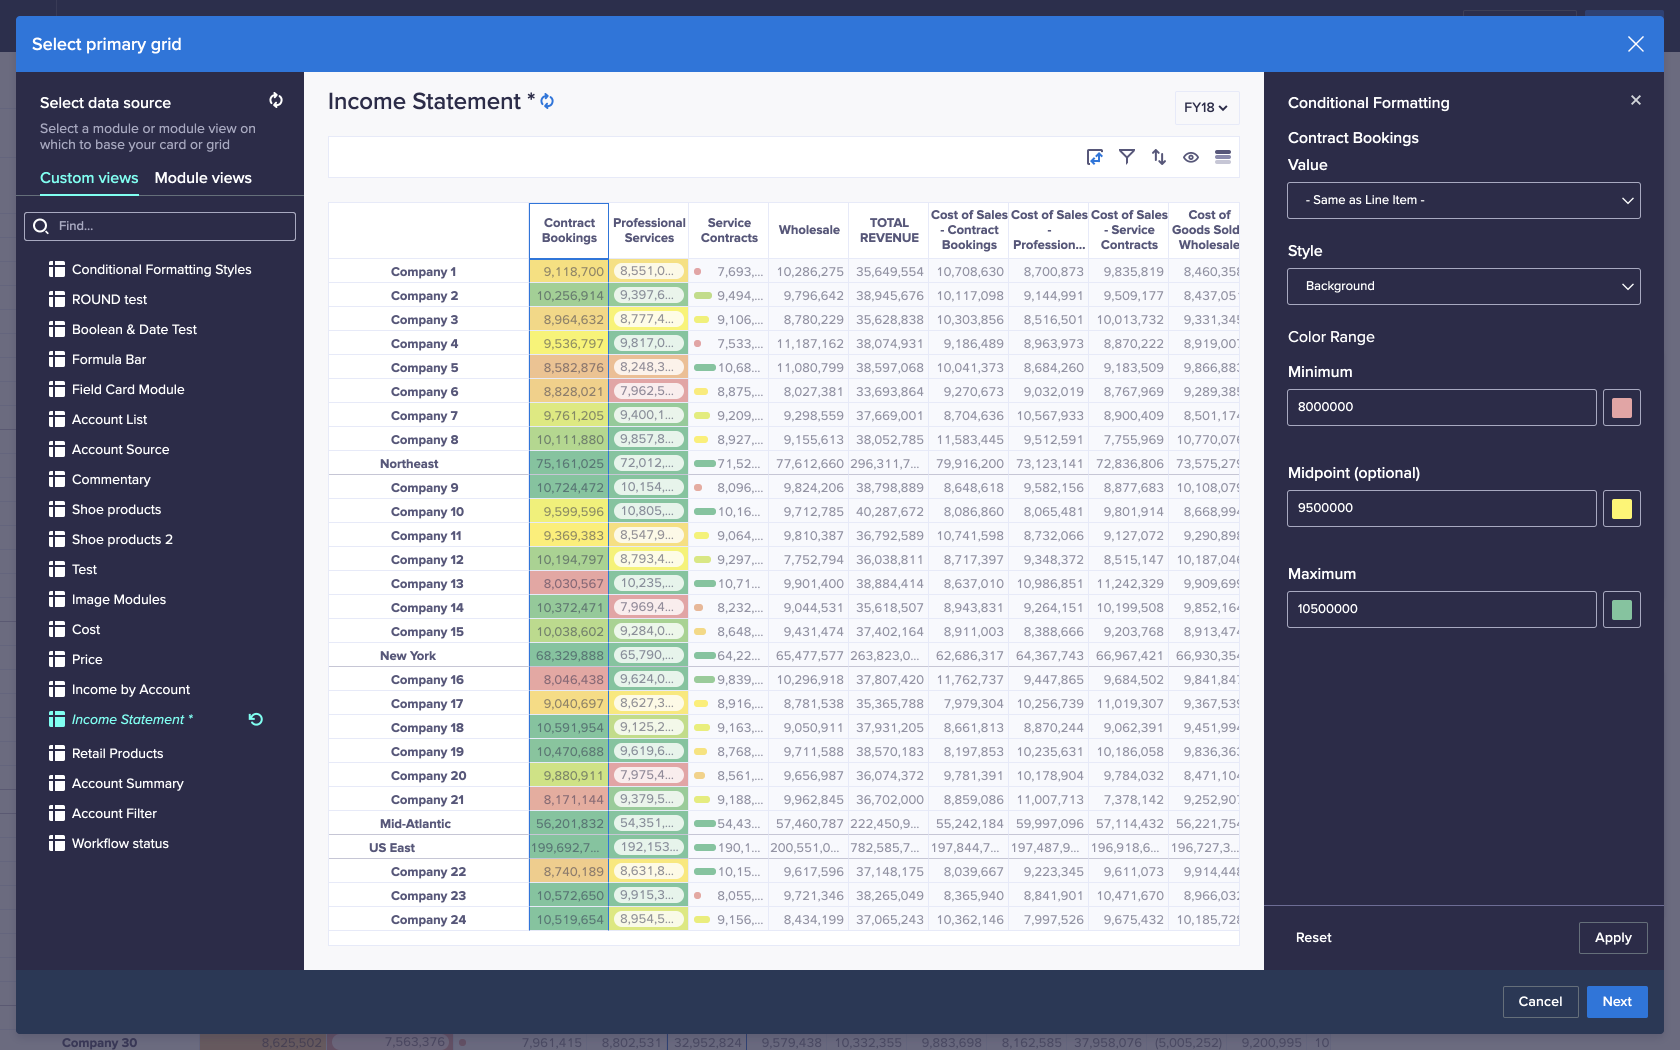This screenshot has height=1050, width=1680.
Task: Pick the Maximum green color swatch
Action: pyautogui.click(x=1622, y=610)
